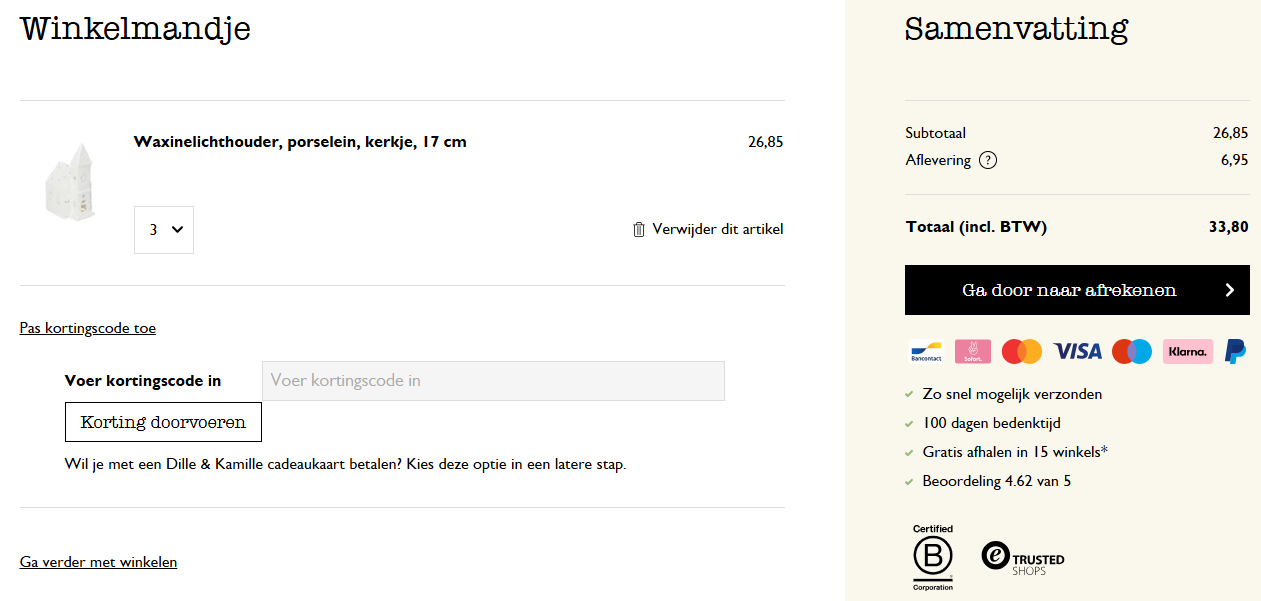Click 'Ga door naar afrekenen' checkout button
1261x601 pixels.
coord(1077,290)
